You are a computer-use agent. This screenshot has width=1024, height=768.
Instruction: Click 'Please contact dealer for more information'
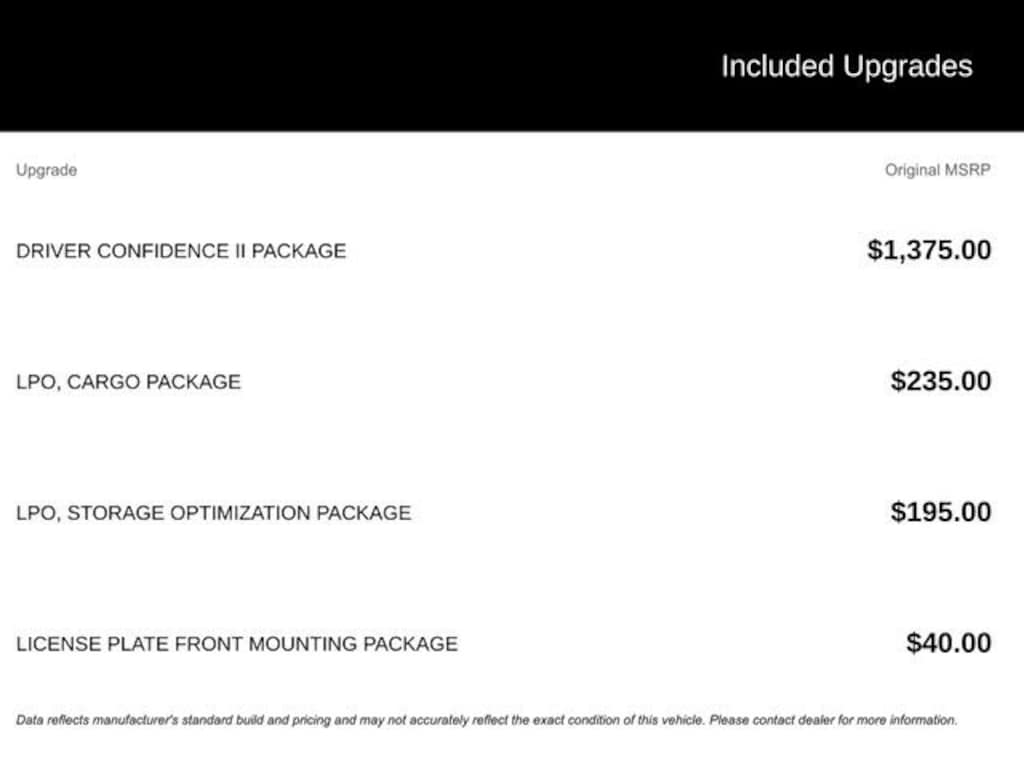coord(833,720)
